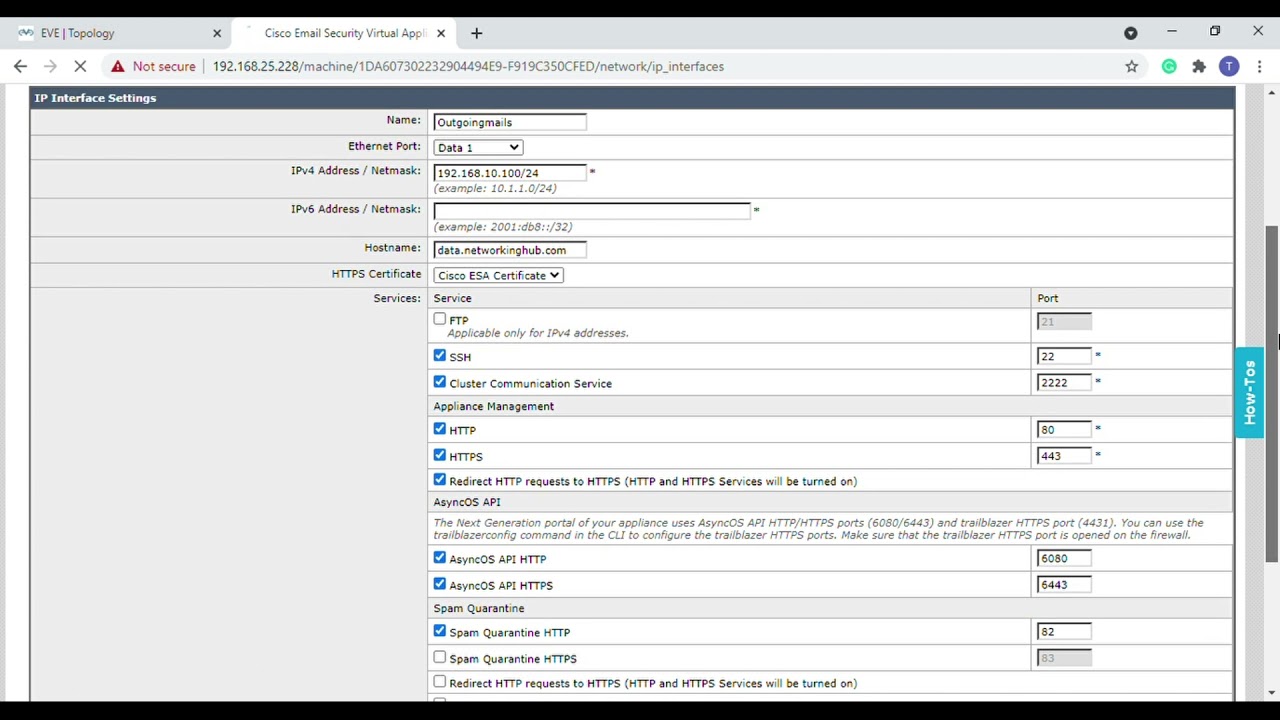Click the HTTP port field showing 80
The height and width of the screenshot is (720, 1280).
coord(1064,429)
